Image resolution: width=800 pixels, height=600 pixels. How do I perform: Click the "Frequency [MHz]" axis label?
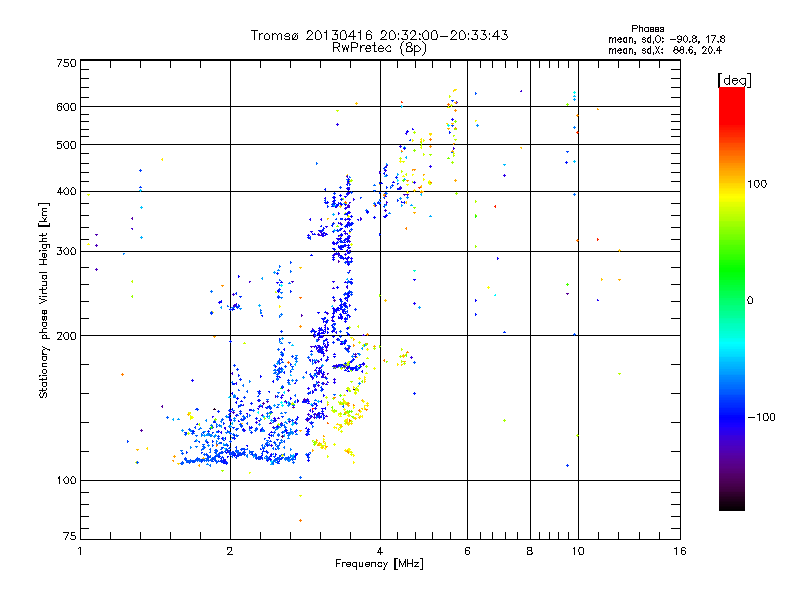coord(379,564)
